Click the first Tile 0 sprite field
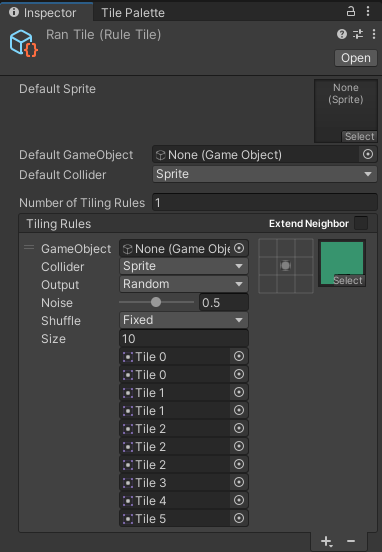This screenshot has height=552, width=382. [x=184, y=357]
